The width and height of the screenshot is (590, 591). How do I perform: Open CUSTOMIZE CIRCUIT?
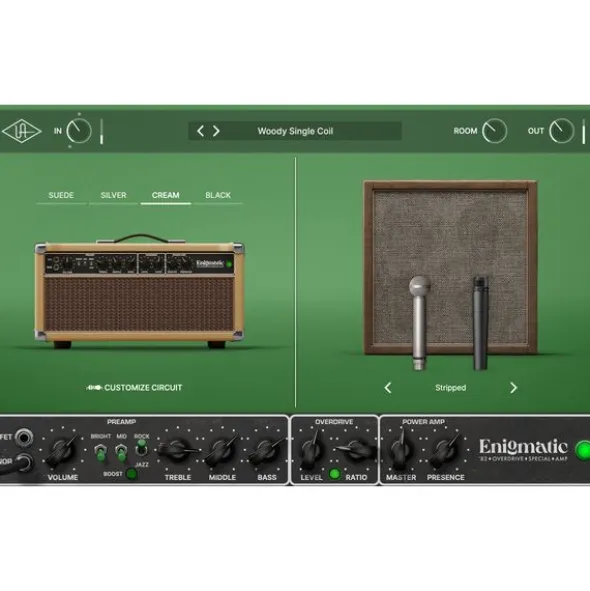143,388
